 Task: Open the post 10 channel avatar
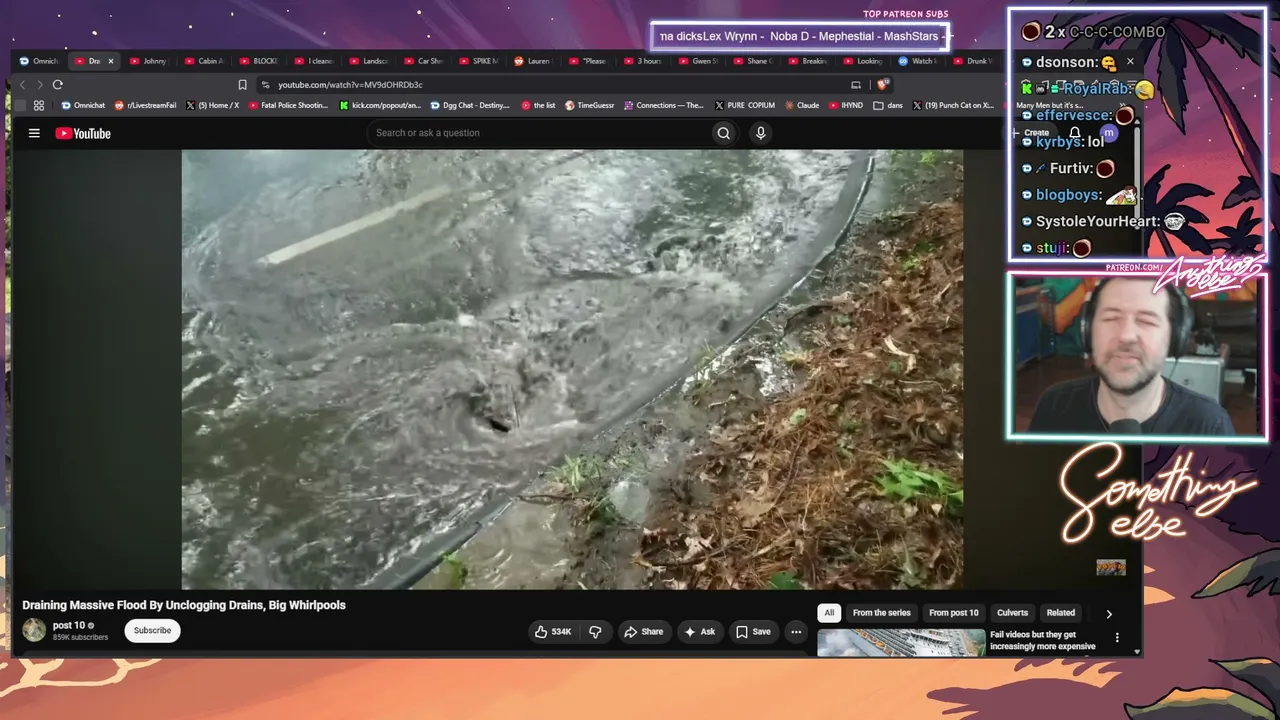34,630
